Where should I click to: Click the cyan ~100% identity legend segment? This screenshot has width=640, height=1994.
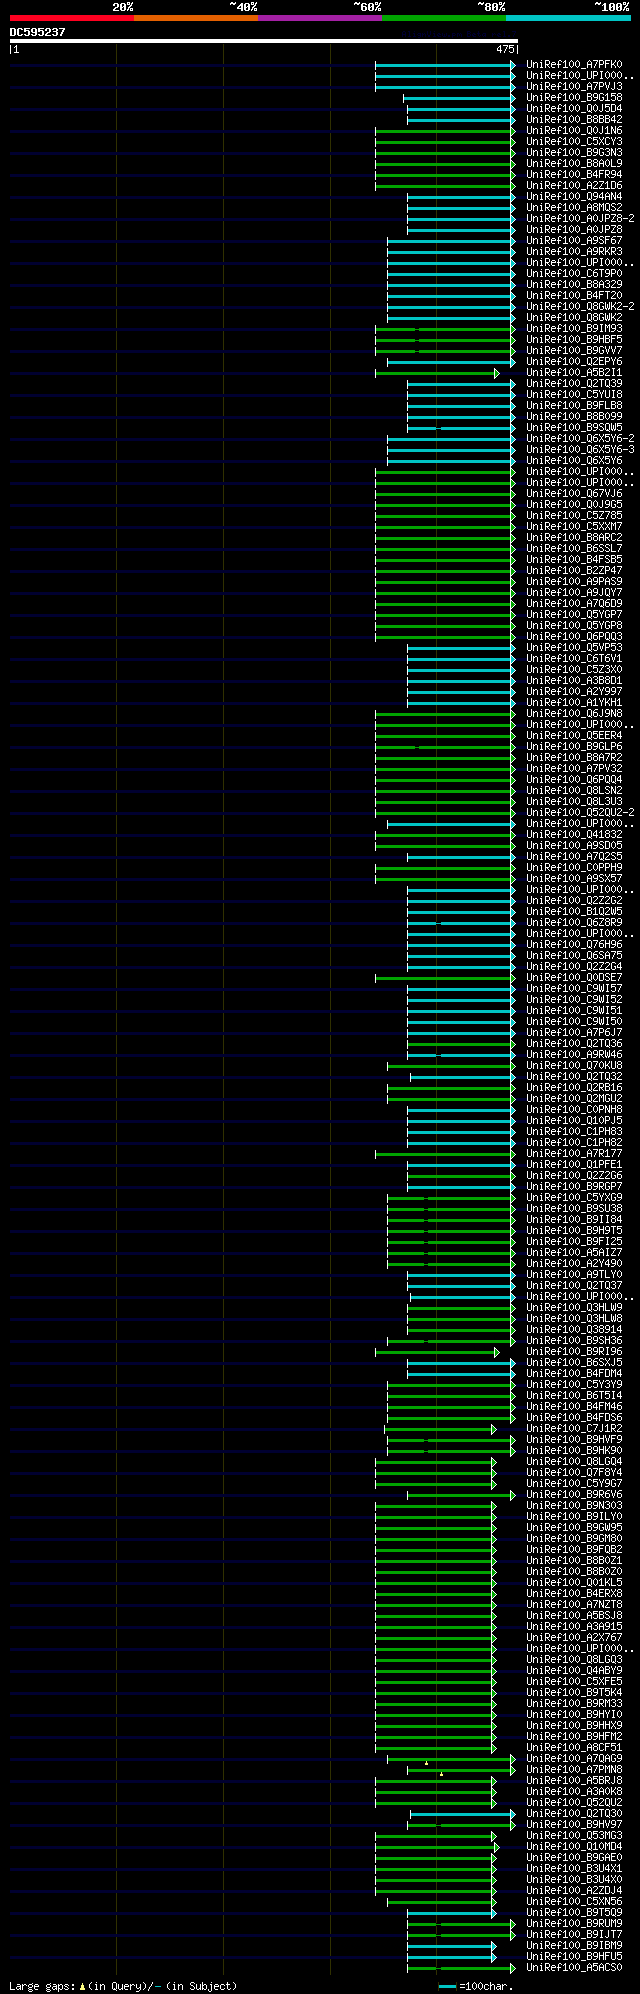(568, 18)
